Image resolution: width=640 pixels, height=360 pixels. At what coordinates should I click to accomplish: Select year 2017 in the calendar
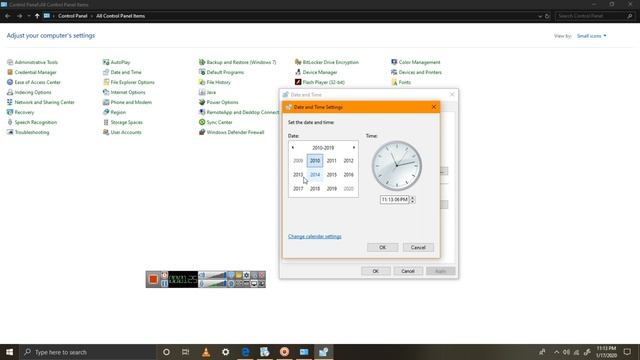(x=298, y=189)
